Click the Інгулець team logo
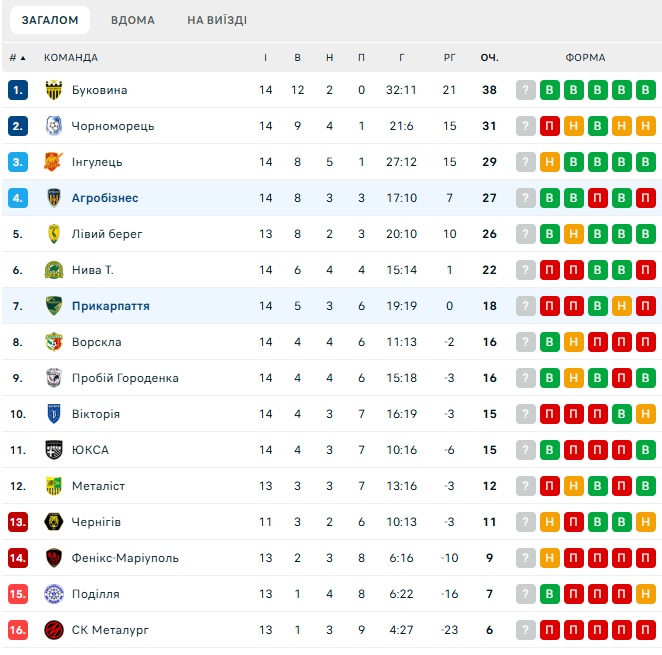Viewport: 662px width, 655px height. (x=54, y=162)
